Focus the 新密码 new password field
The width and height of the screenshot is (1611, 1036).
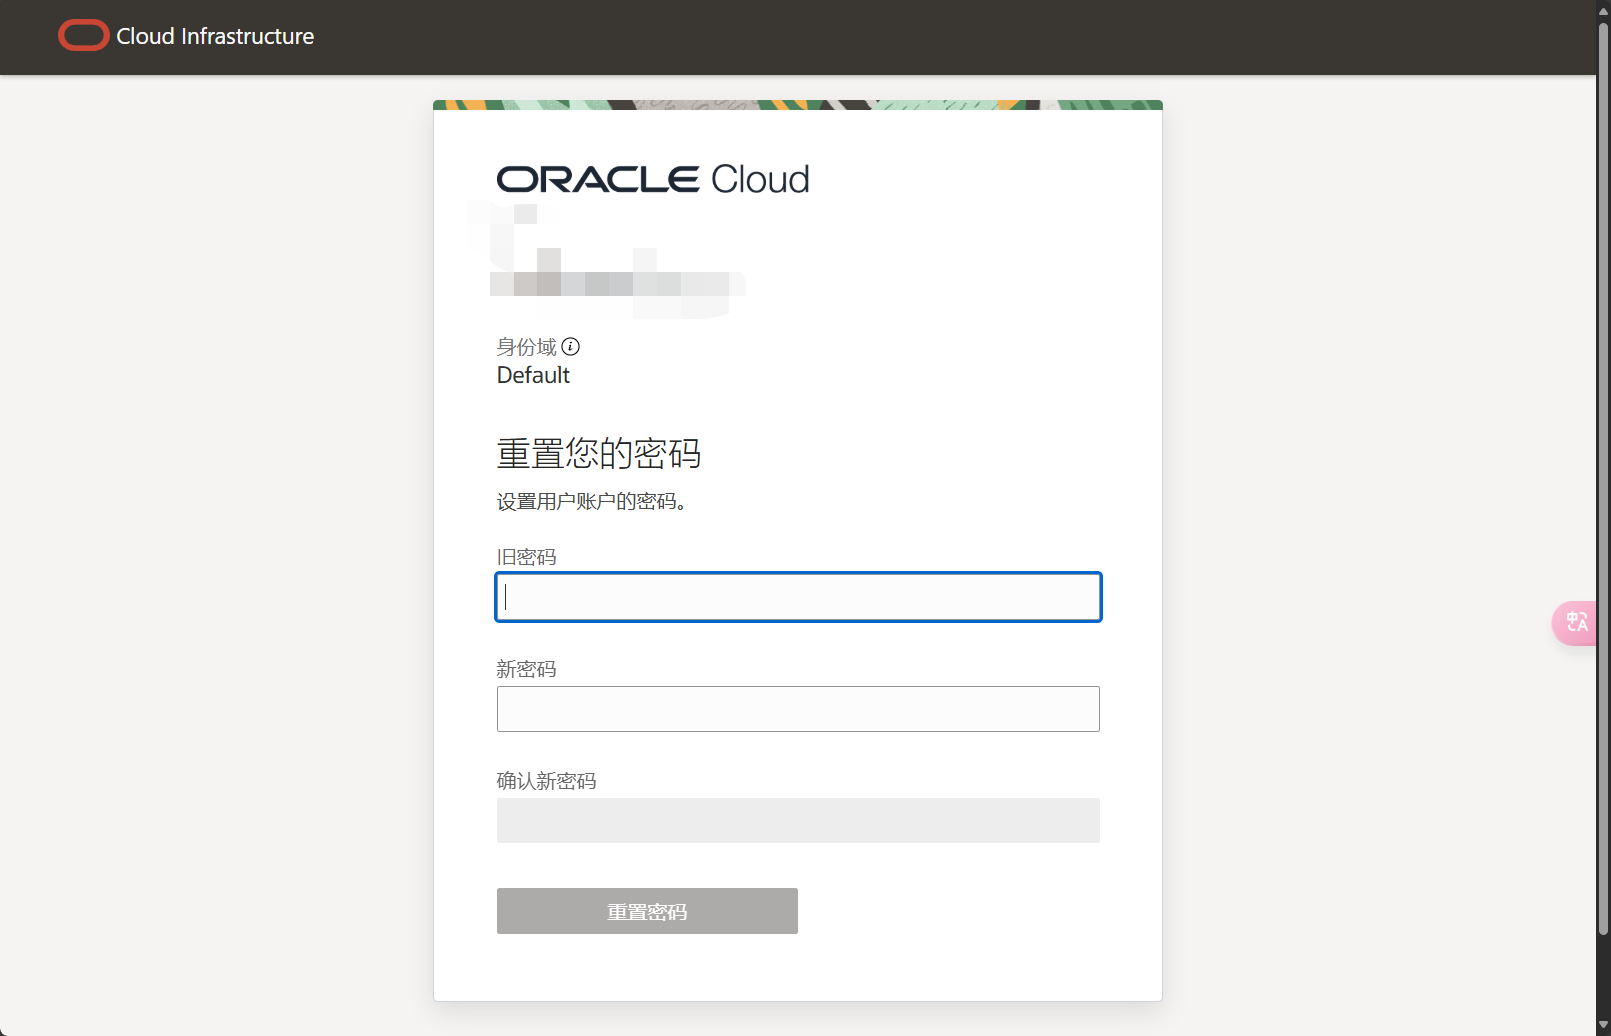798,709
